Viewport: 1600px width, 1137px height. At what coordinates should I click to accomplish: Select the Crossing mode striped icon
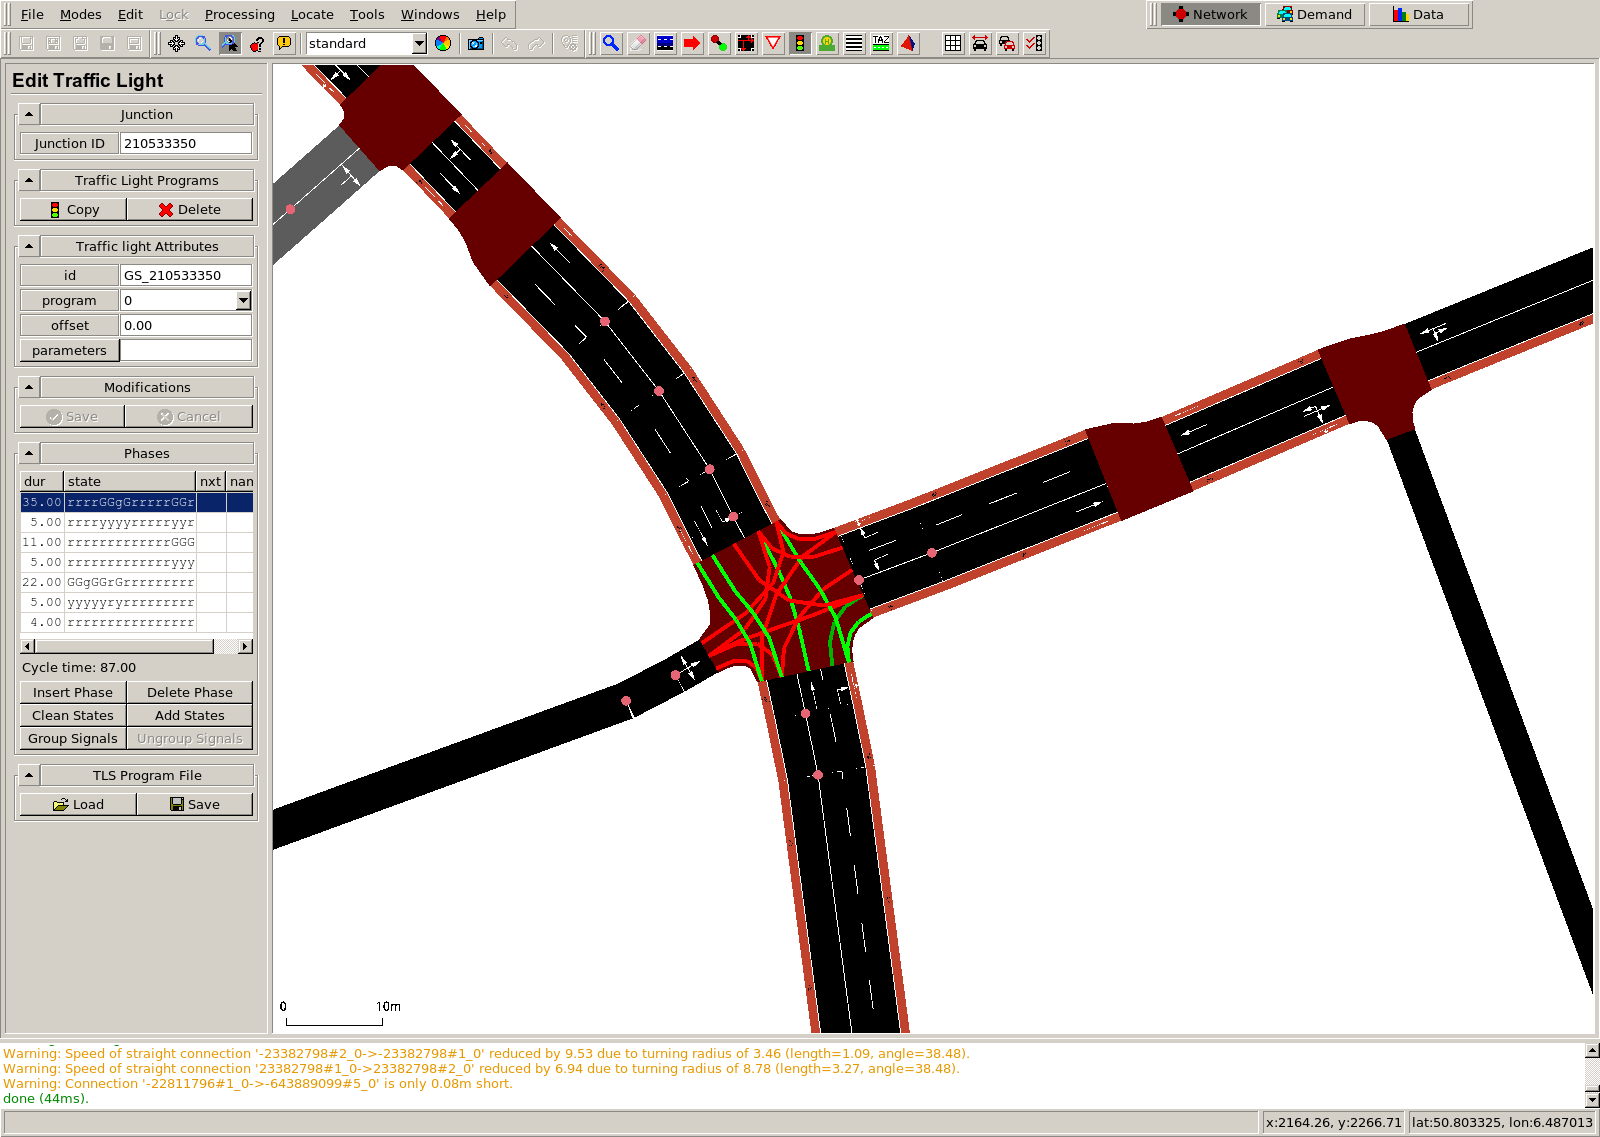point(854,43)
